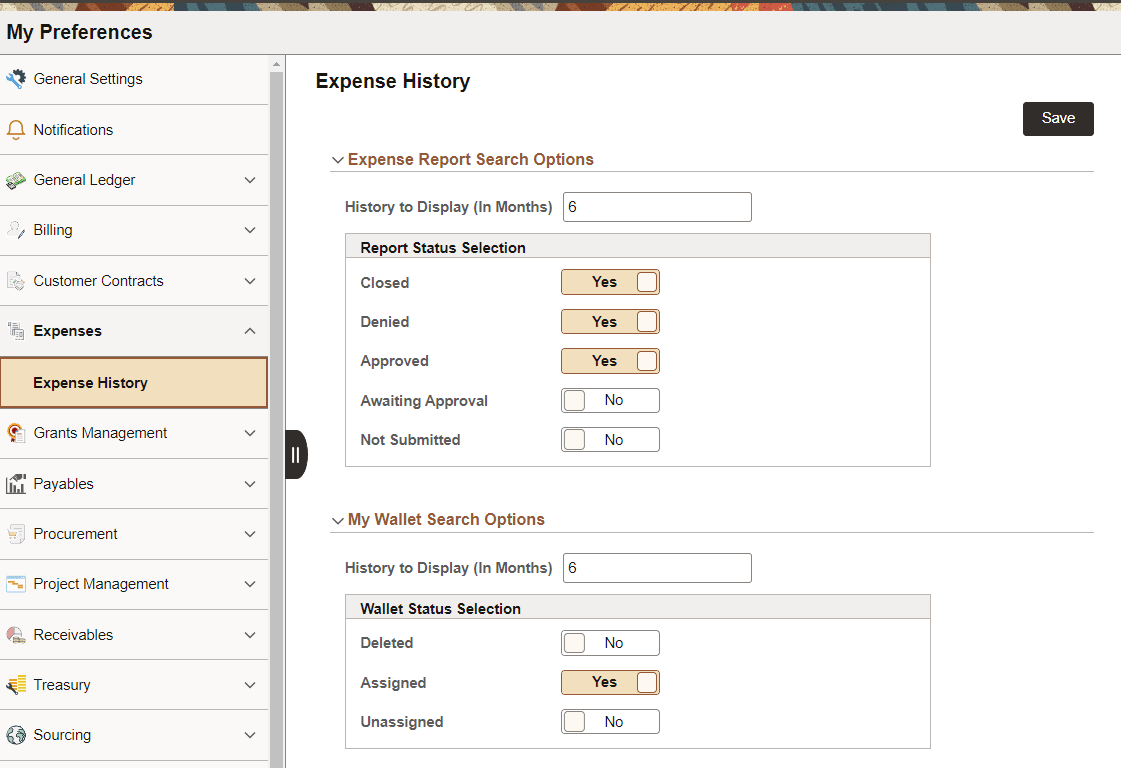Viewport: 1121px width, 768px height.
Task: Expand the Treasury preferences category
Action: click(249, 685)
